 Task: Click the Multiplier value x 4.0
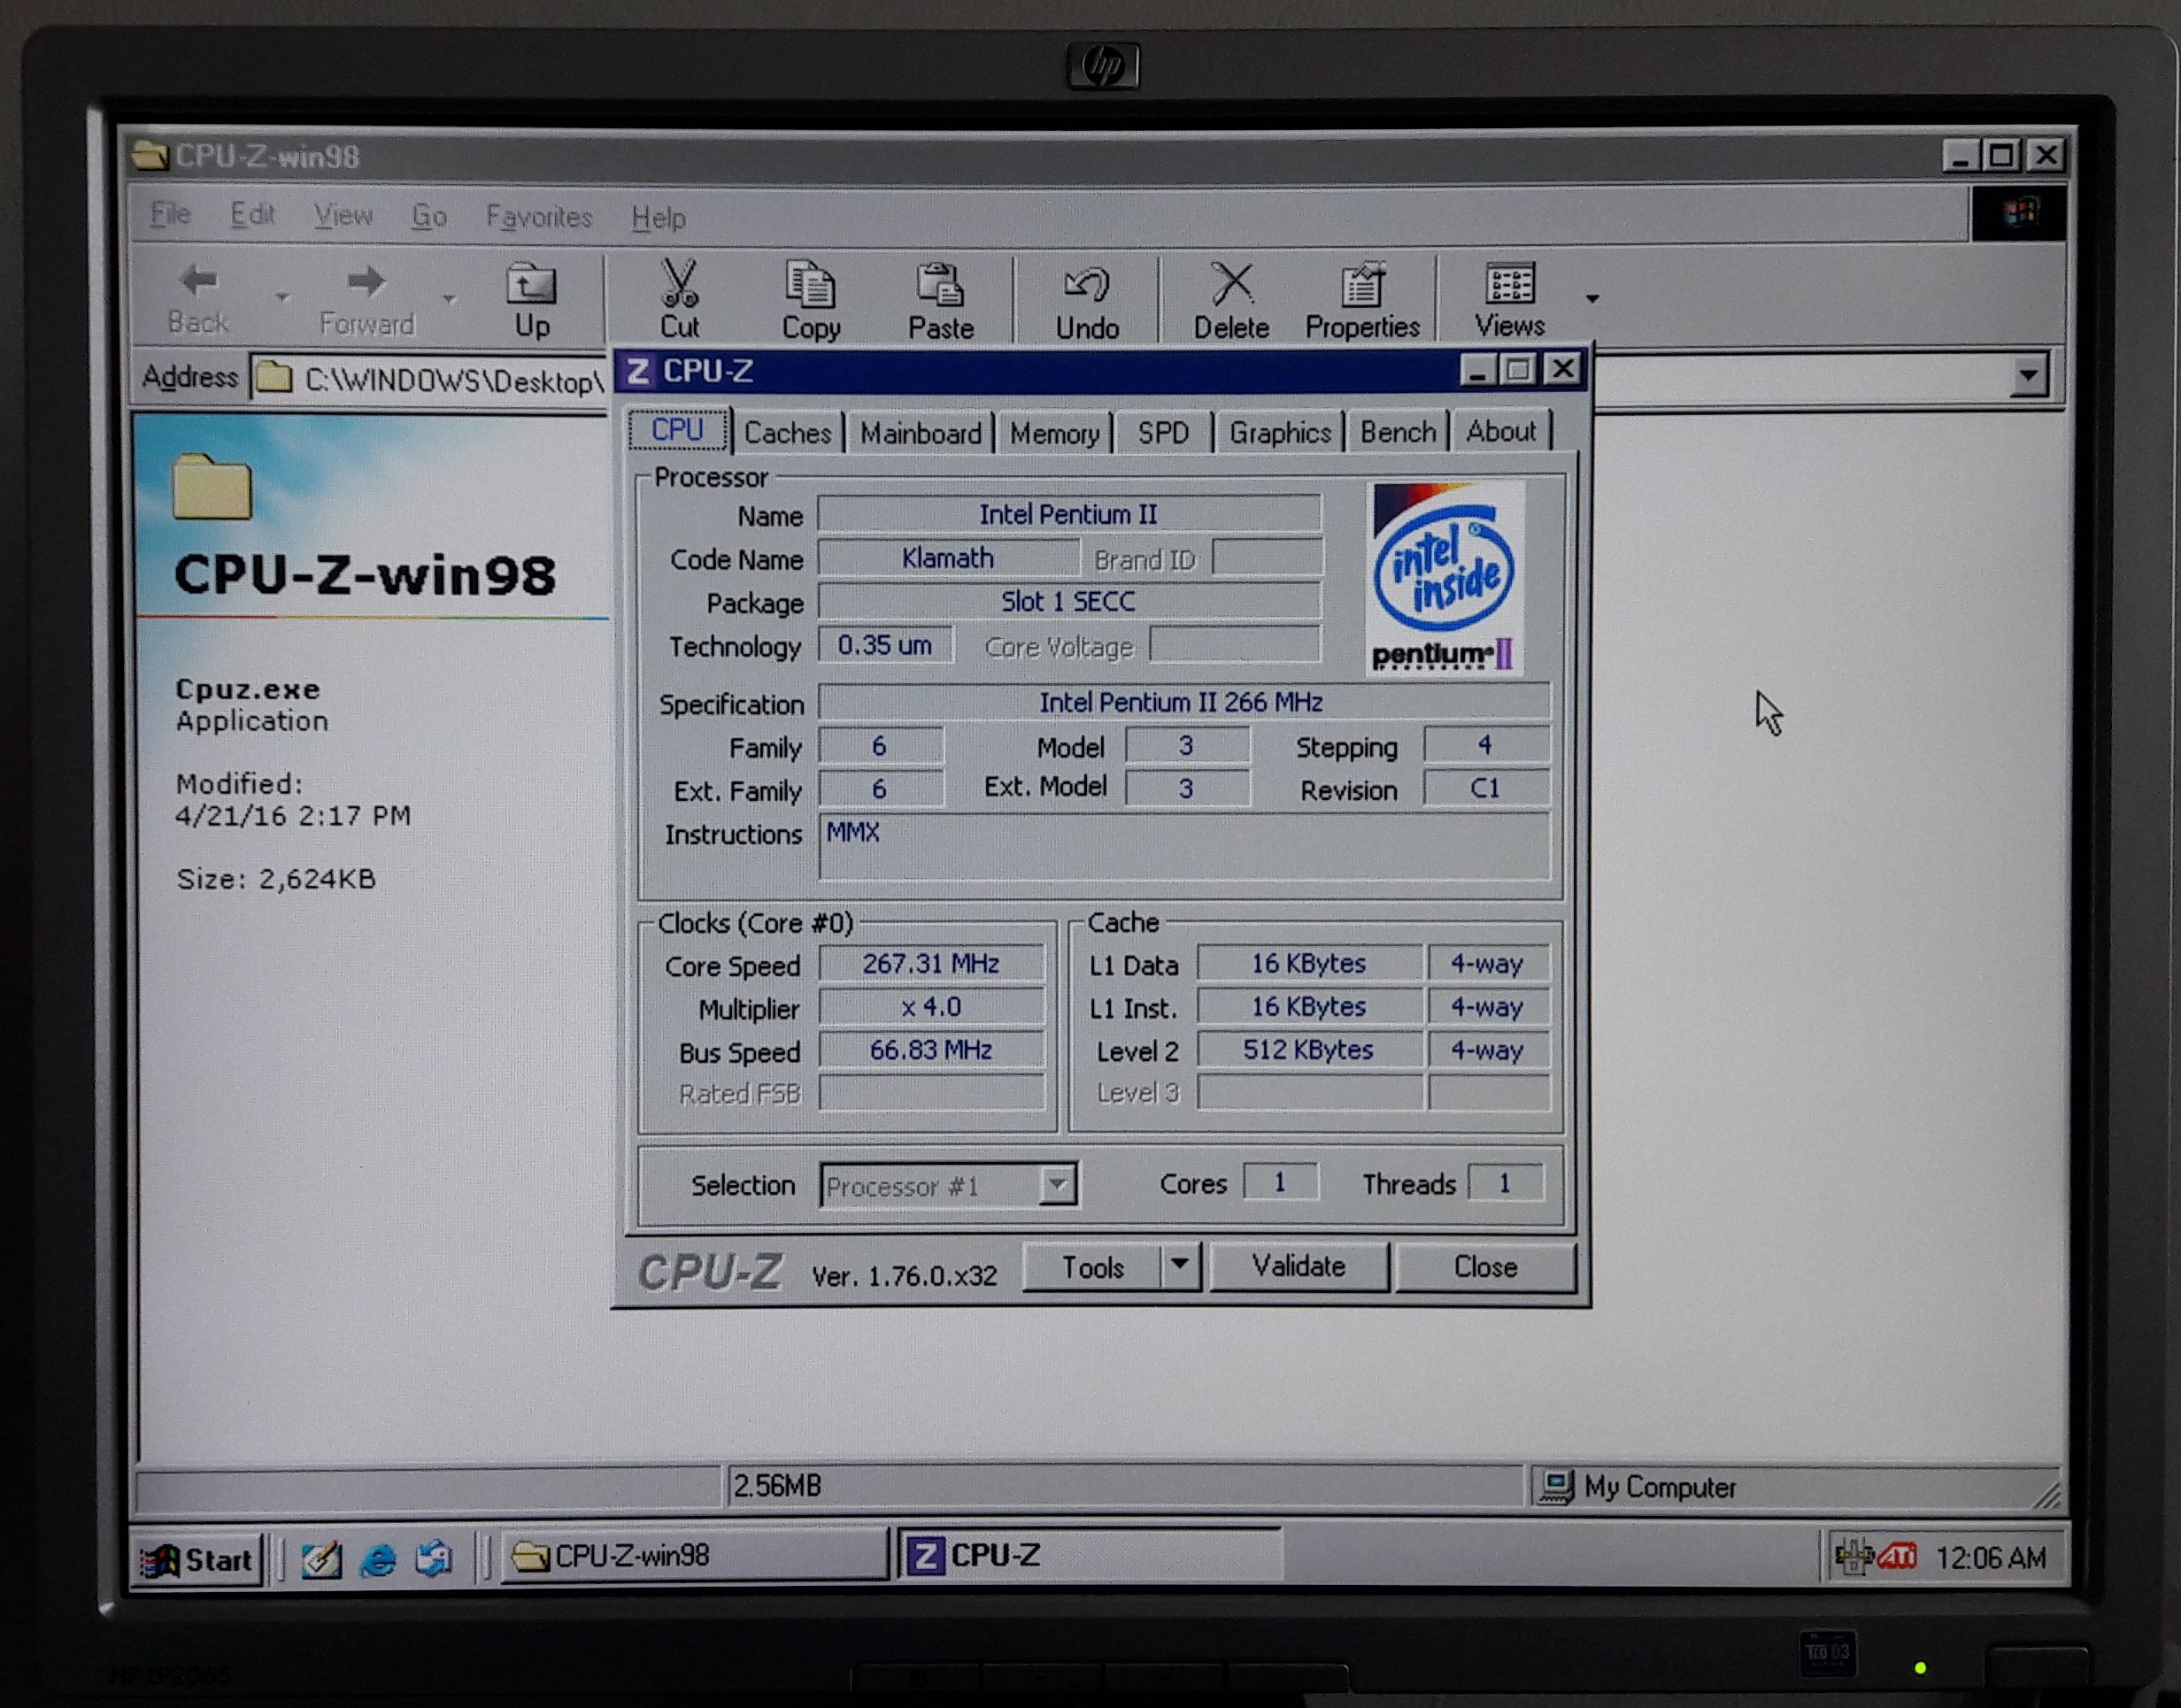(x=931, y=1006)
